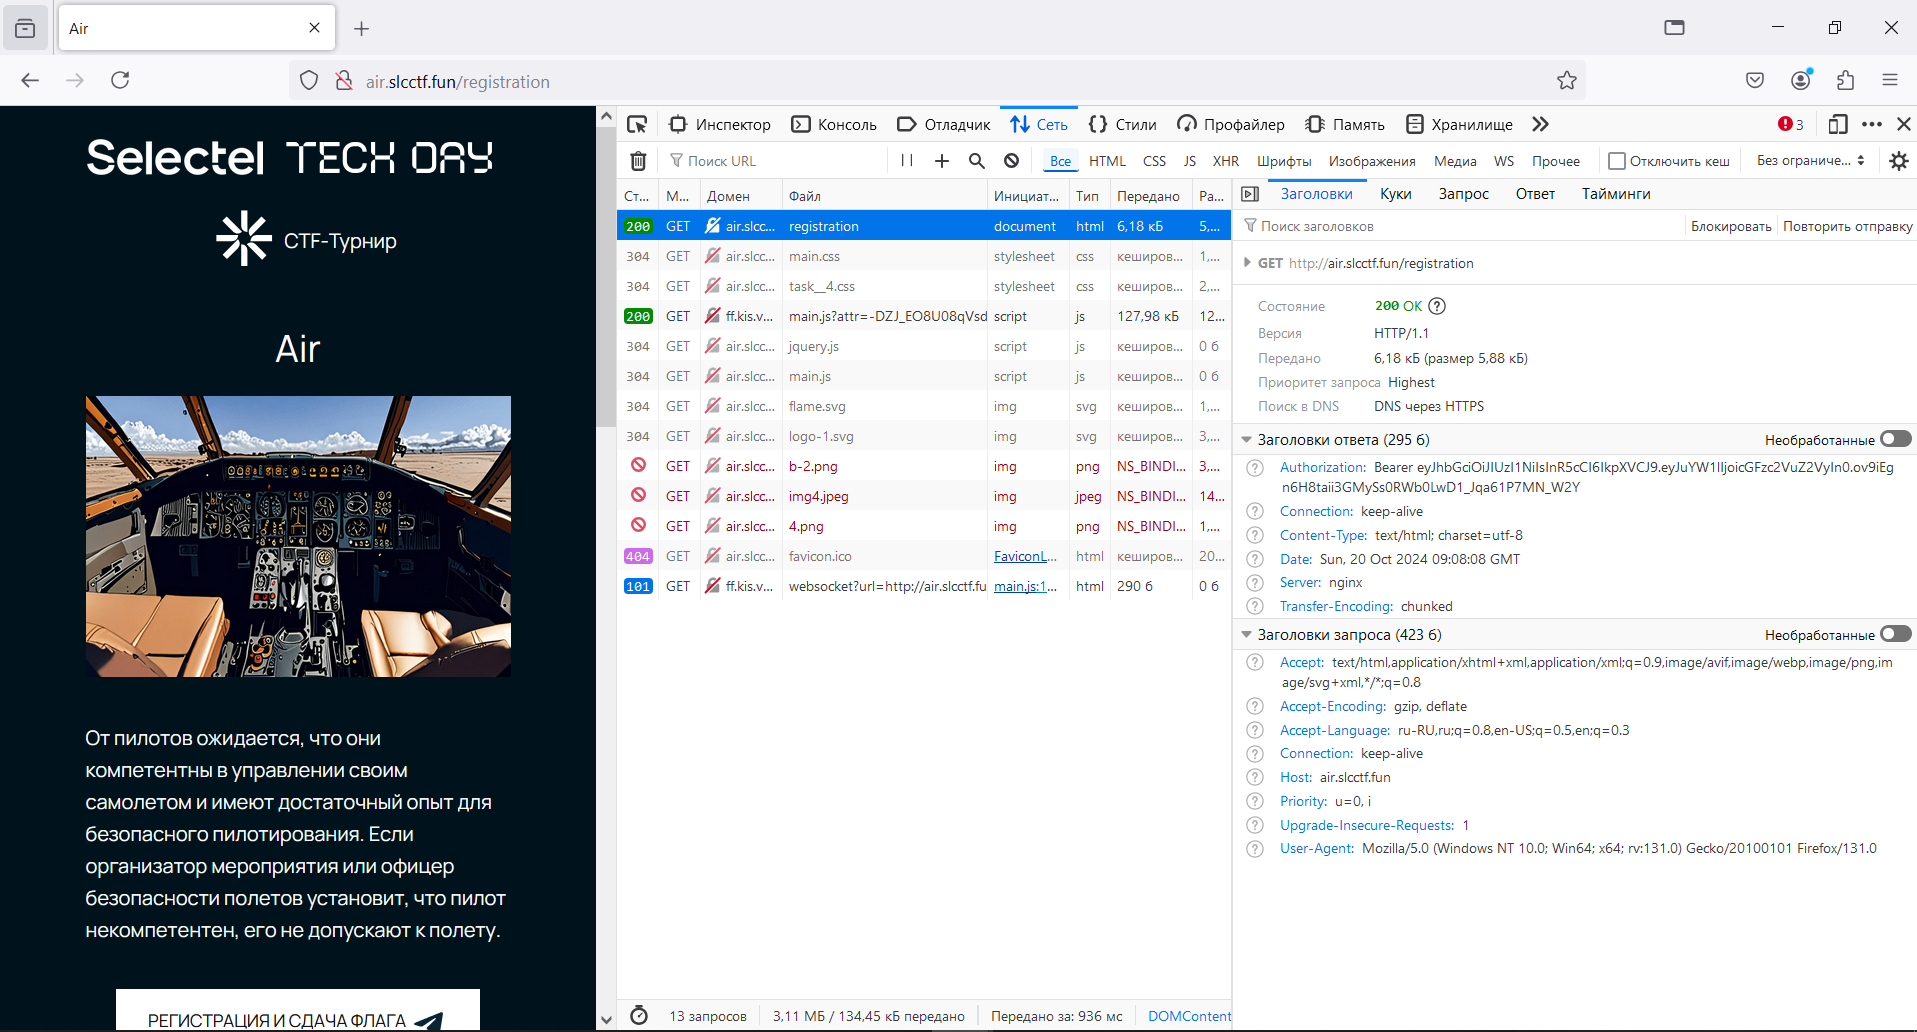Open a new browser tab
Image resolution: width=1917 pixels, height=1032 pixels.
362,29
